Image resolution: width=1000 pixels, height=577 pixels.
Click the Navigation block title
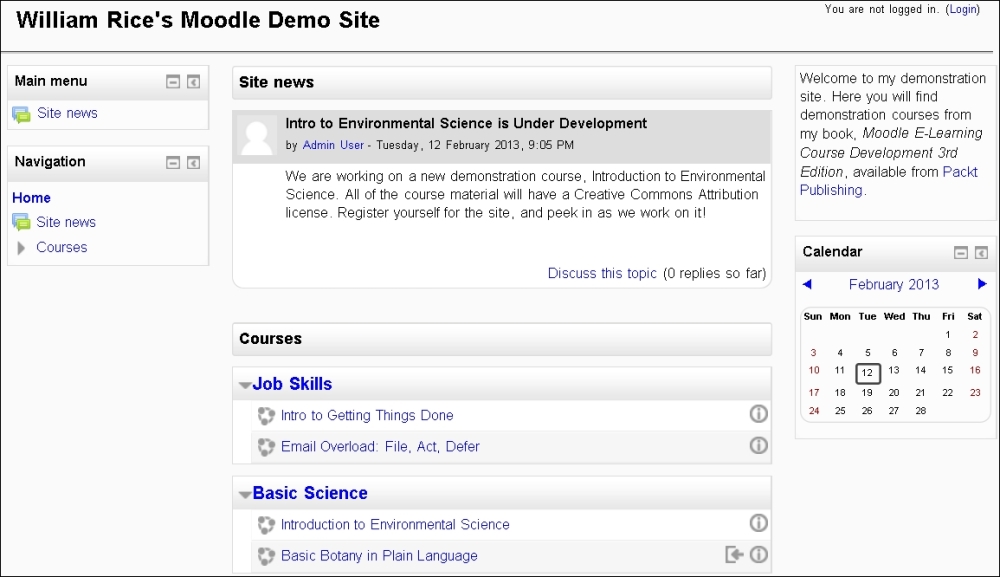[50, 161]
